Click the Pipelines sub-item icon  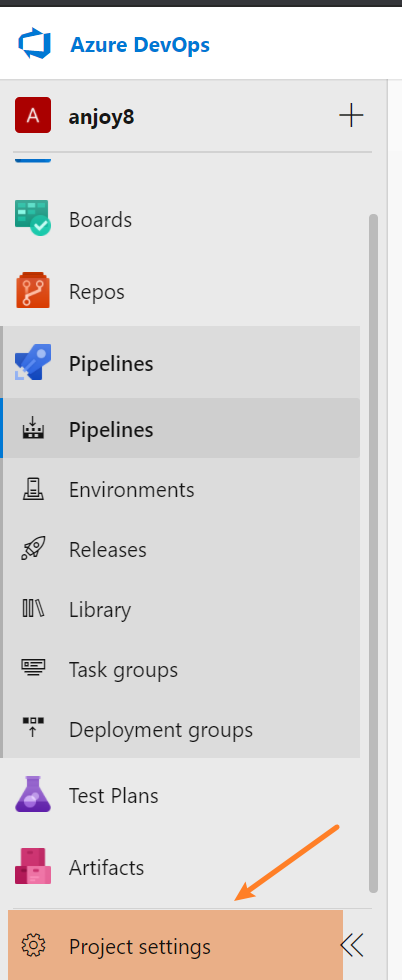pos(33,429)
